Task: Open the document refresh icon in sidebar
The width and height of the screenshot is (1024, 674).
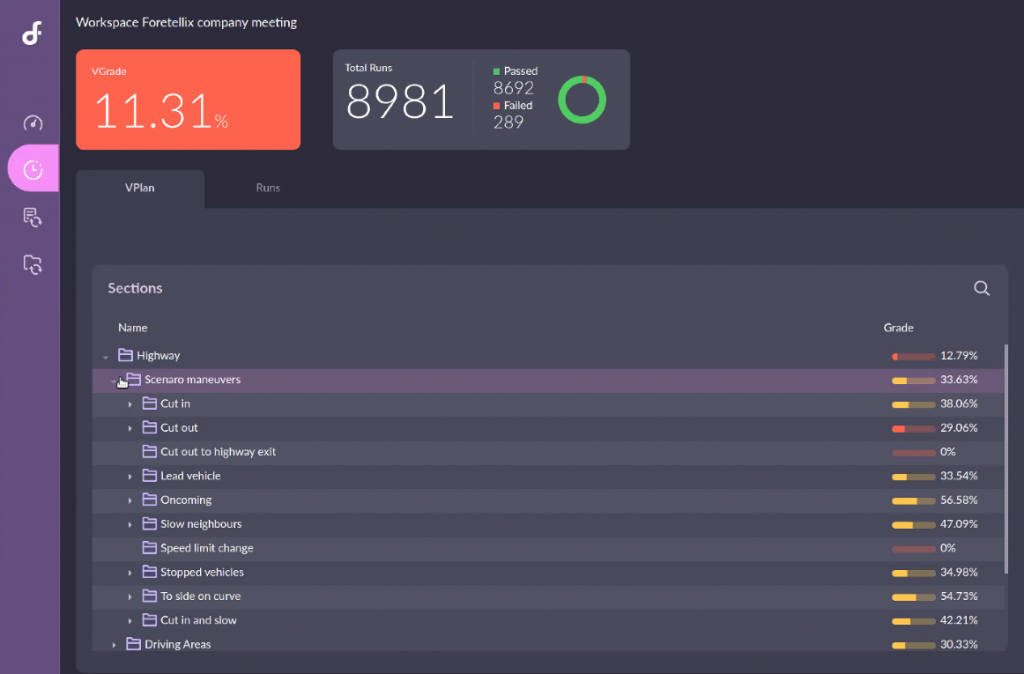Action: 33,217
